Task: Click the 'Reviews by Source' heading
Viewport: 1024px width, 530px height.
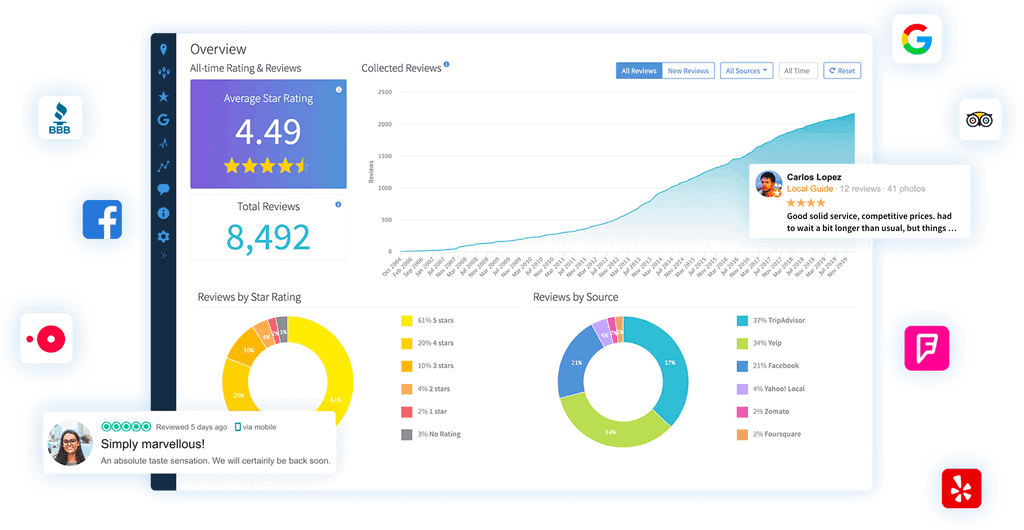Action: coord(575,297)
